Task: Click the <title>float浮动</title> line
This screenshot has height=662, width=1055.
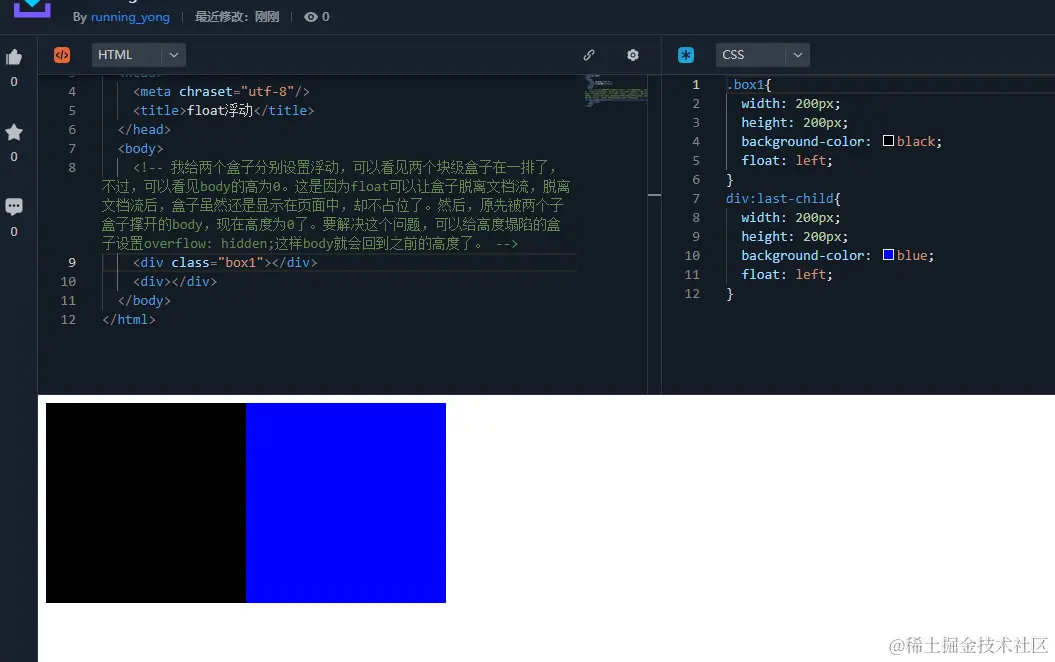Action: click(223, 110)
